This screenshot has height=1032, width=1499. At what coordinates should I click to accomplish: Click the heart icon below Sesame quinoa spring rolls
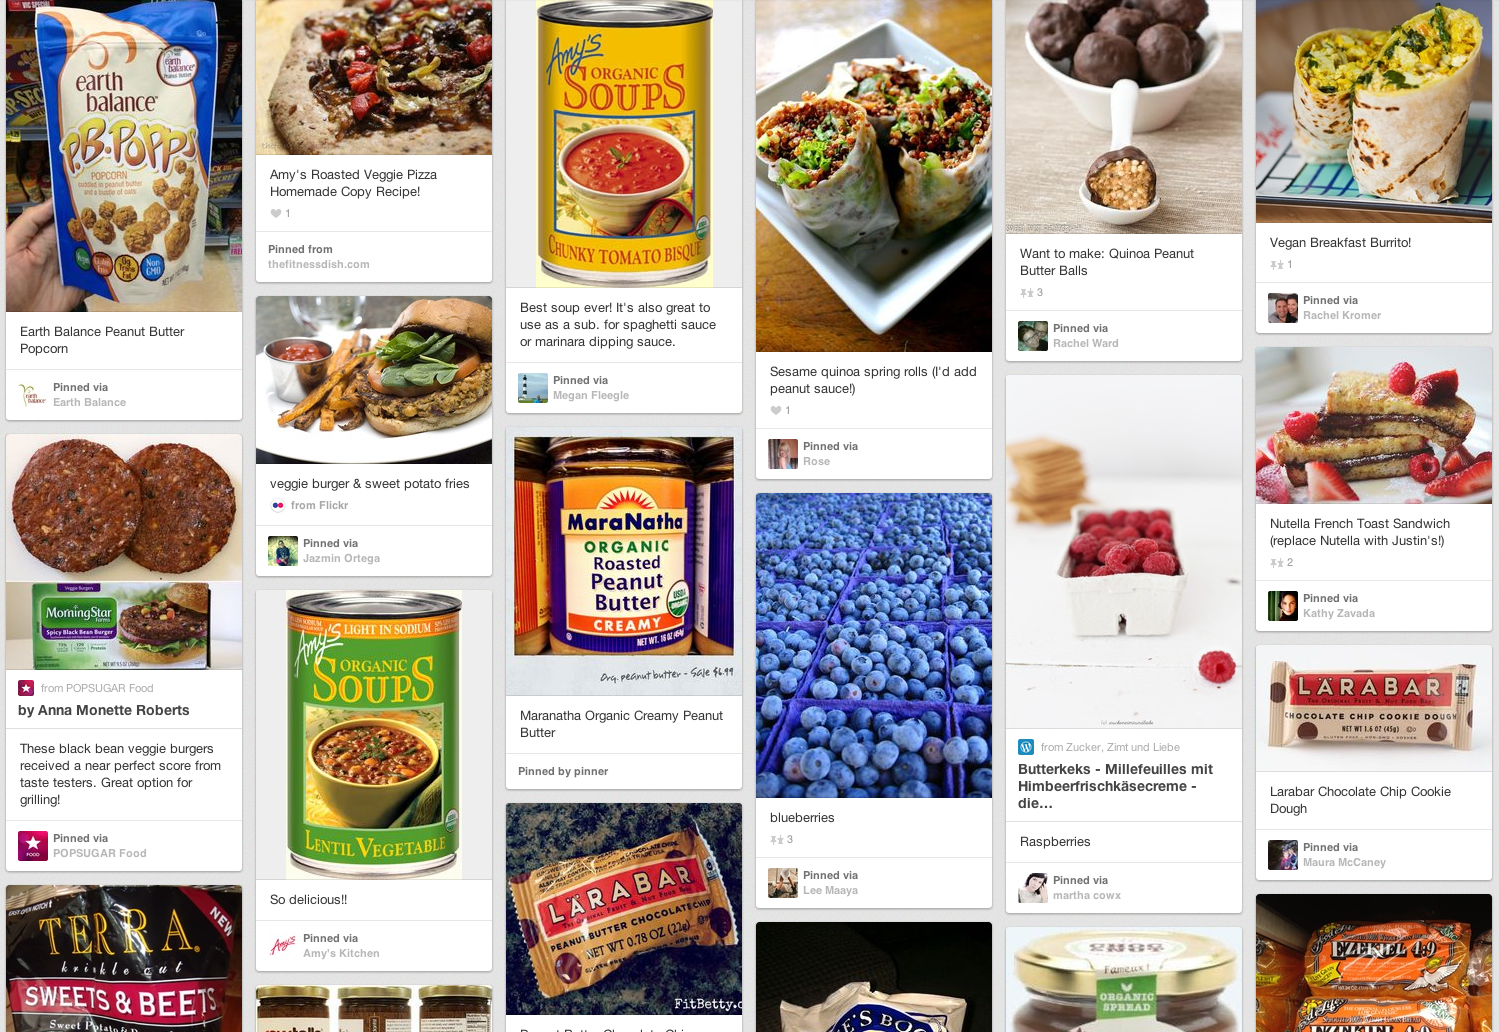776,410
